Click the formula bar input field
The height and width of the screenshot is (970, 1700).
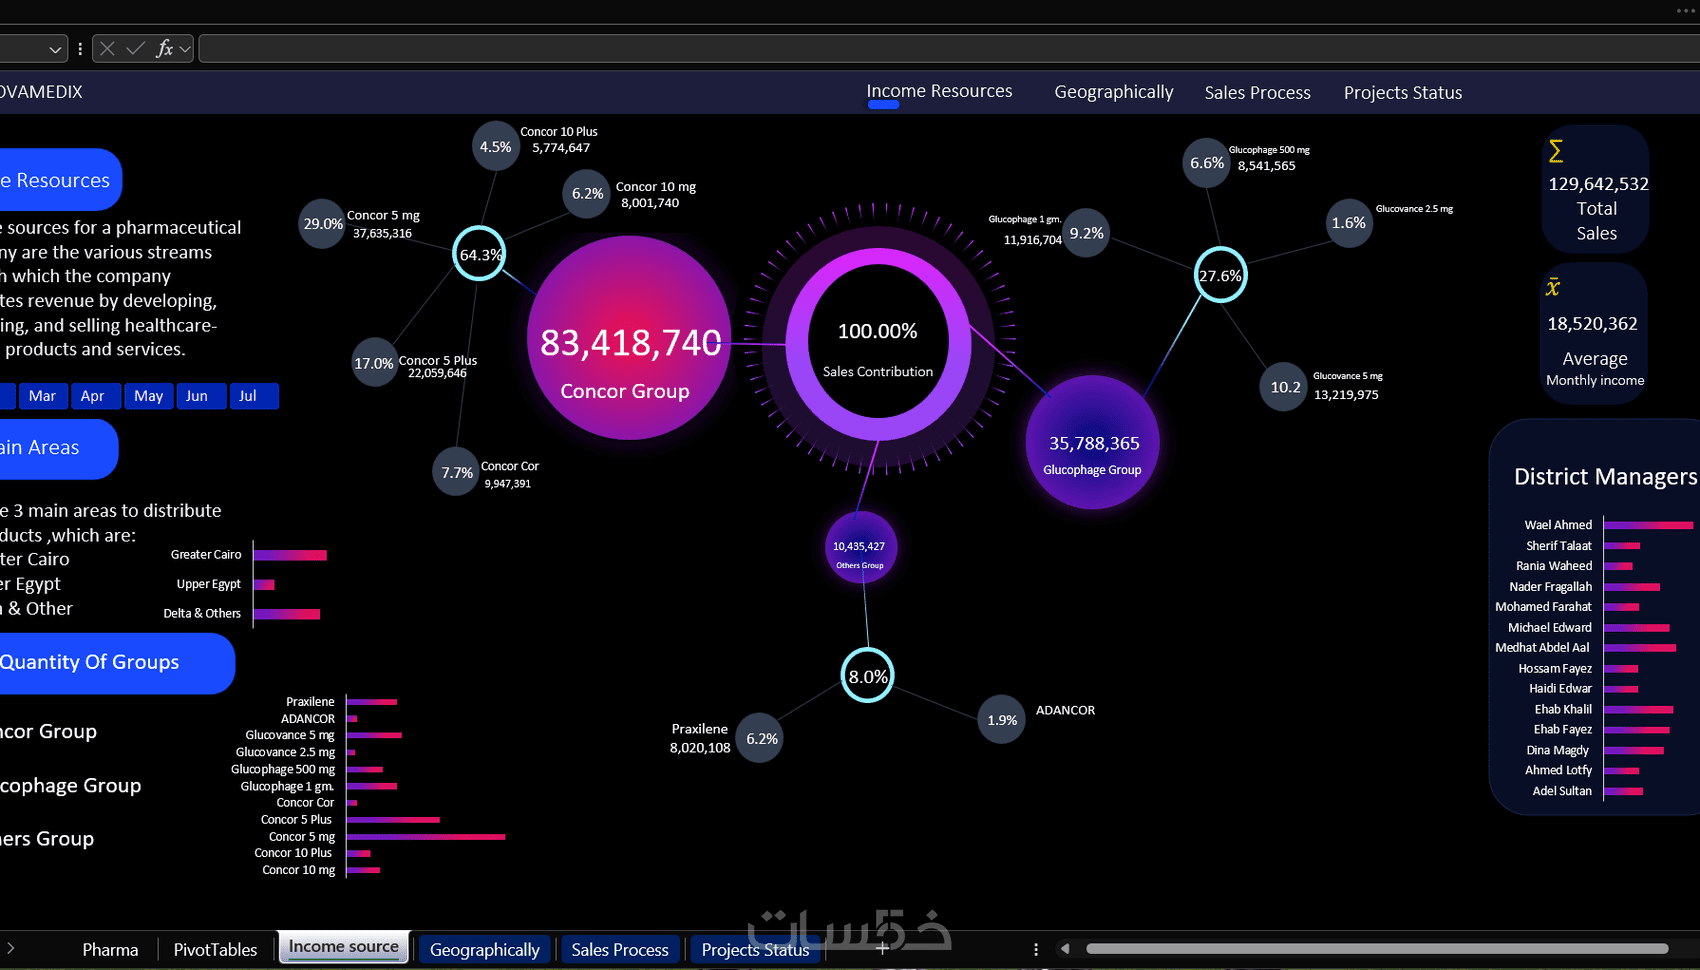(x=949, y=48)
